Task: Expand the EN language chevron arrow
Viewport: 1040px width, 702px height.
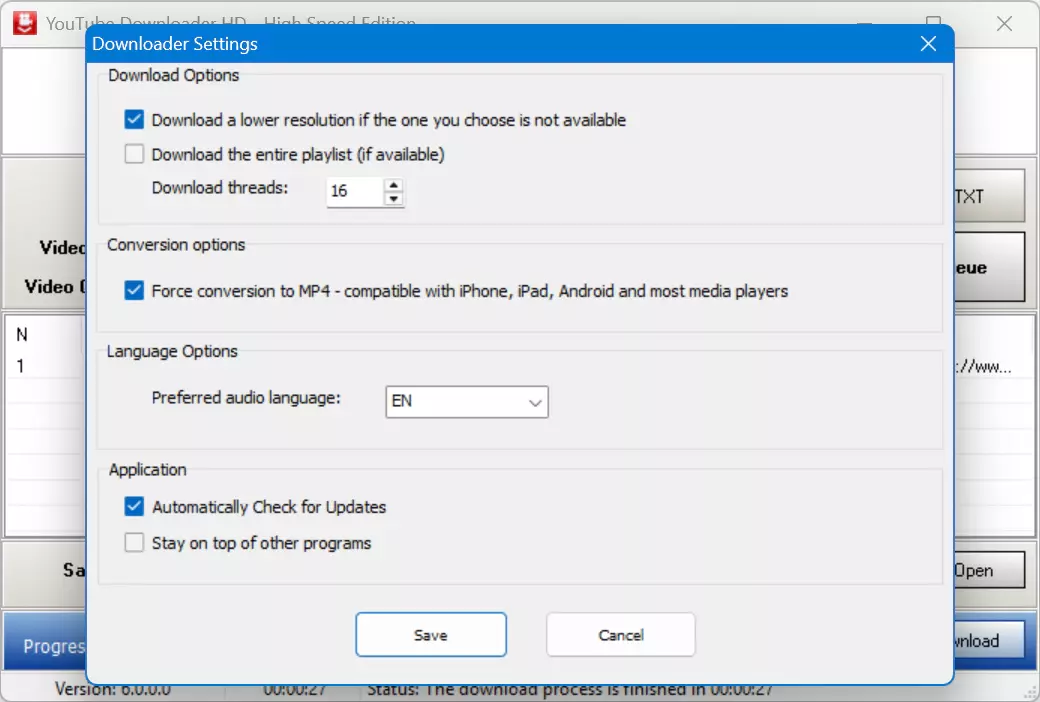Action: pyautogui.click(x=535, y=403)
